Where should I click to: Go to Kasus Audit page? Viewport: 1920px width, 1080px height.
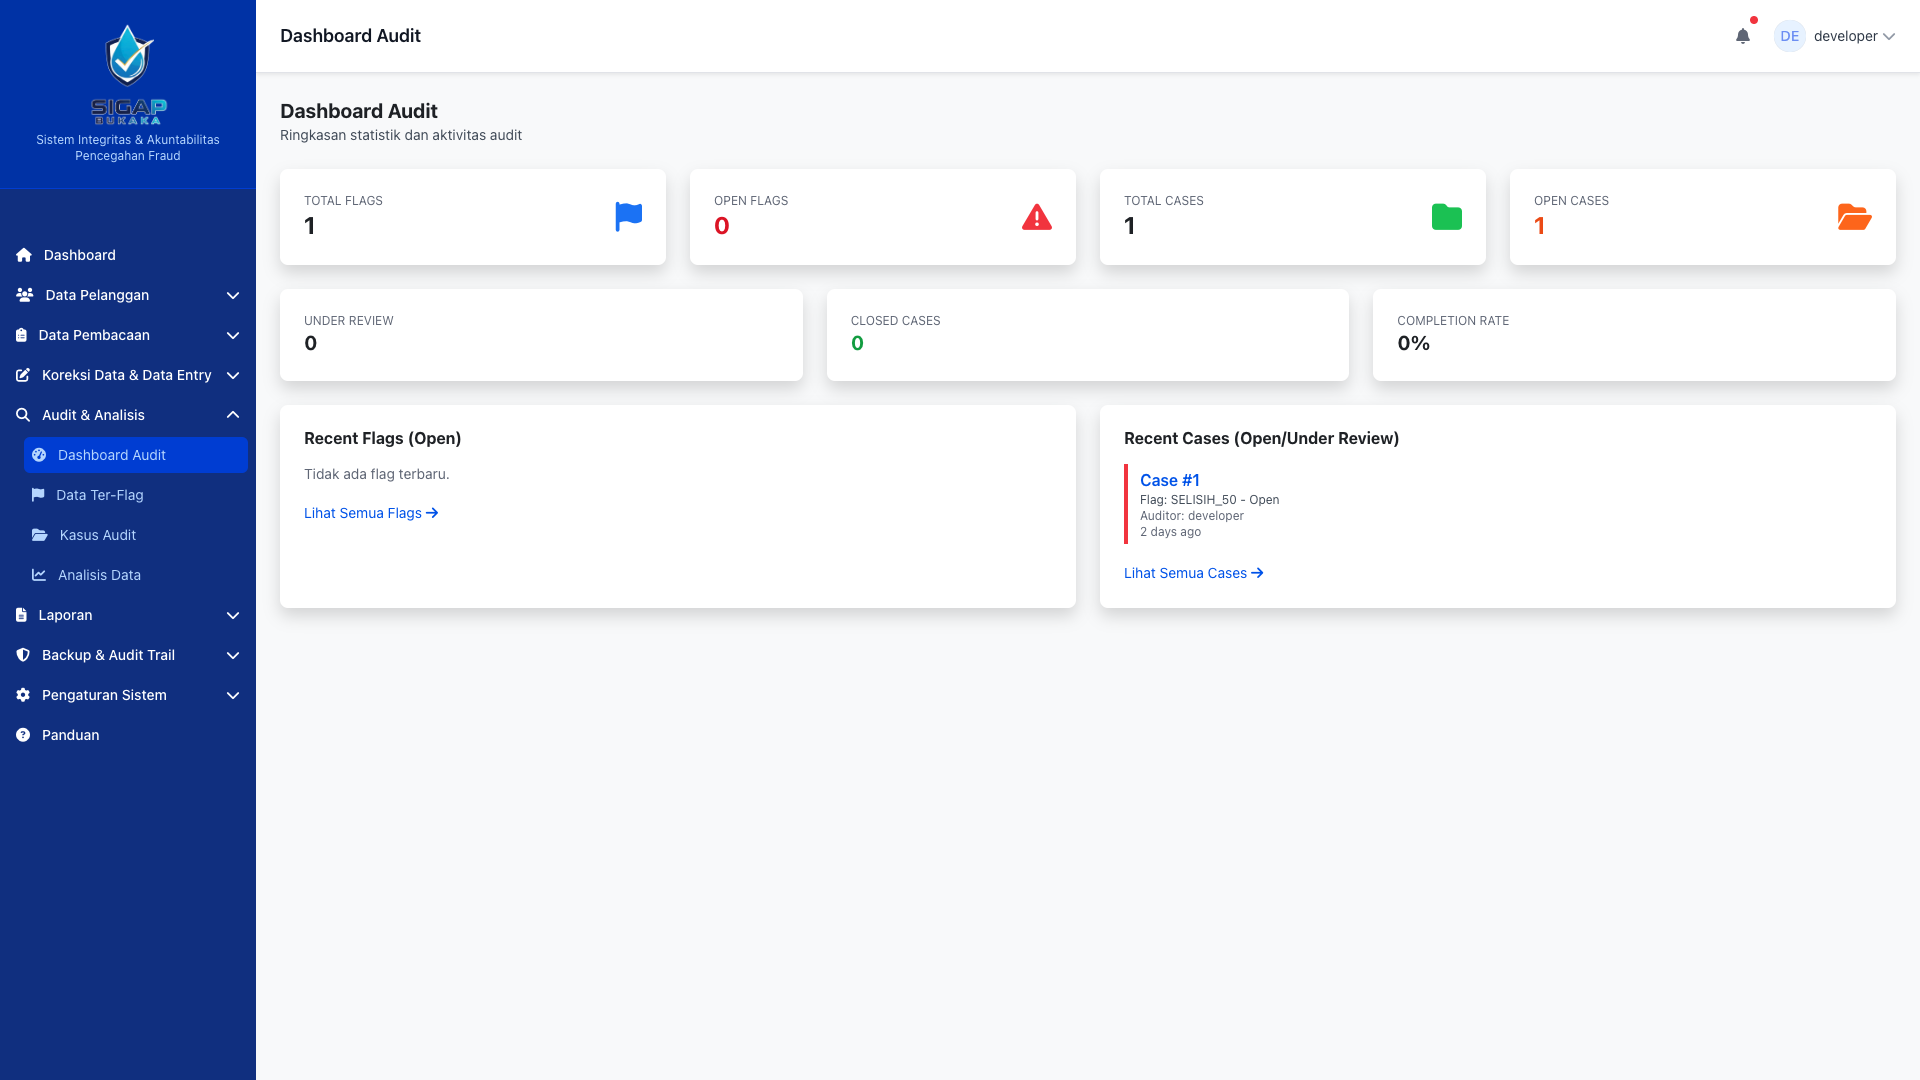(x=97, y=535)
